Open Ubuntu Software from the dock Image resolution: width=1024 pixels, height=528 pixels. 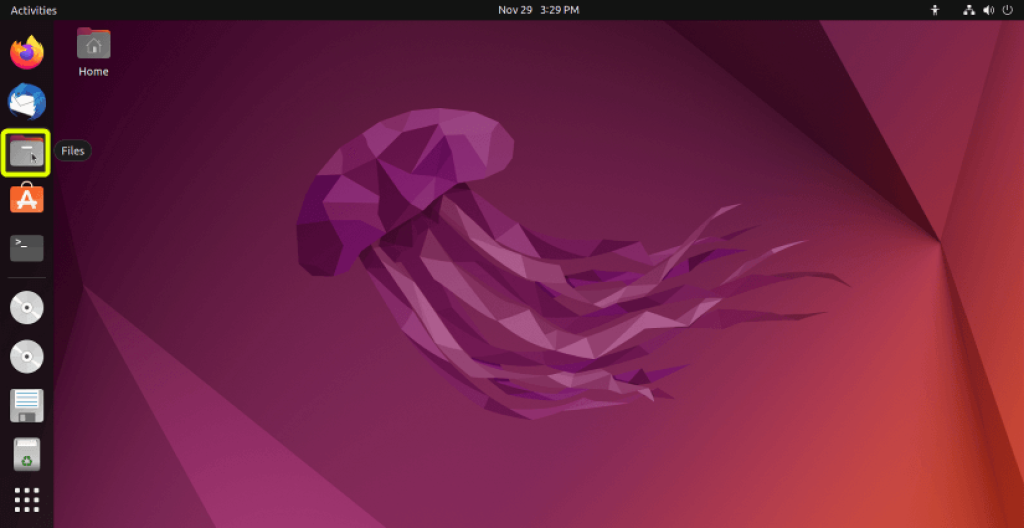pyautogui.click(x=27, y=199)
